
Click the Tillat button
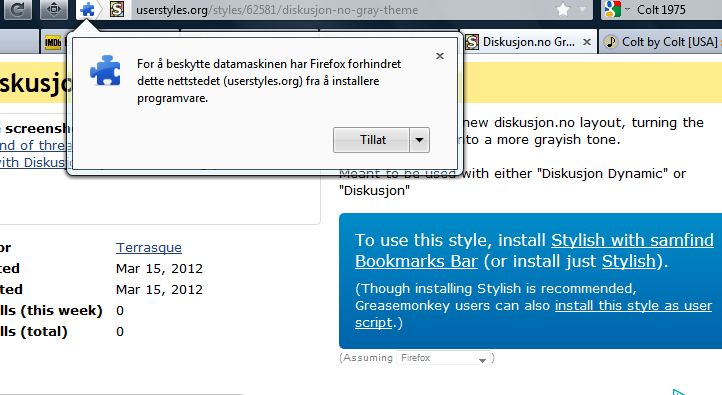point(372,140)
